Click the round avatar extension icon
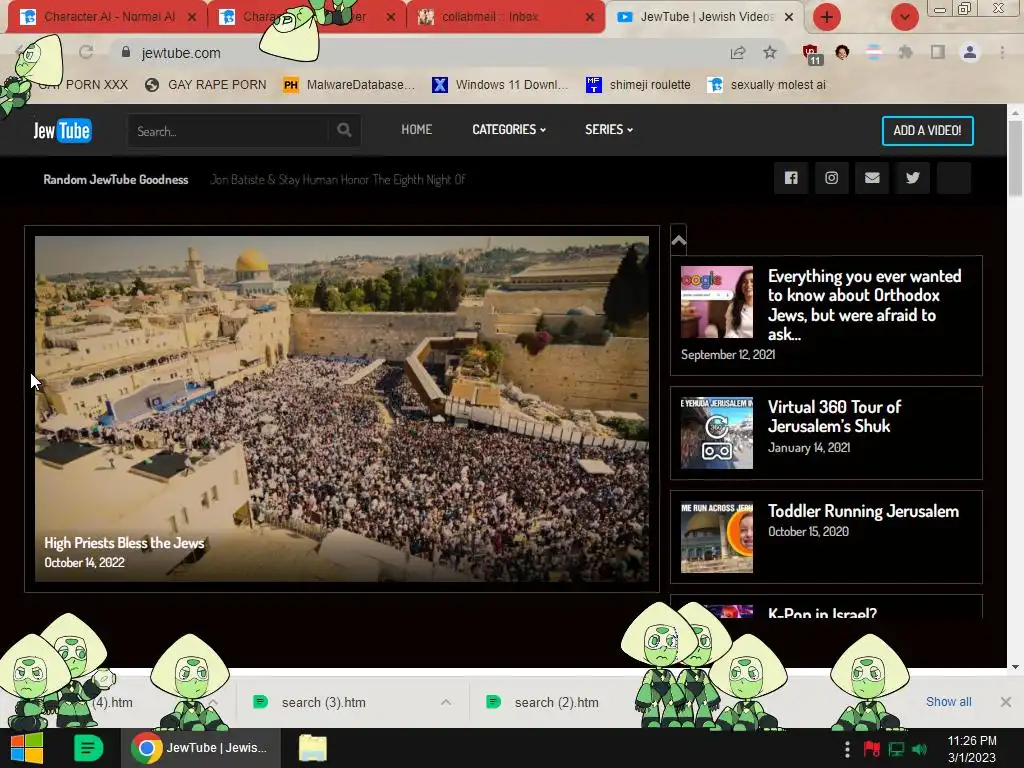The image size is (1024, 768). pos(842,52)
